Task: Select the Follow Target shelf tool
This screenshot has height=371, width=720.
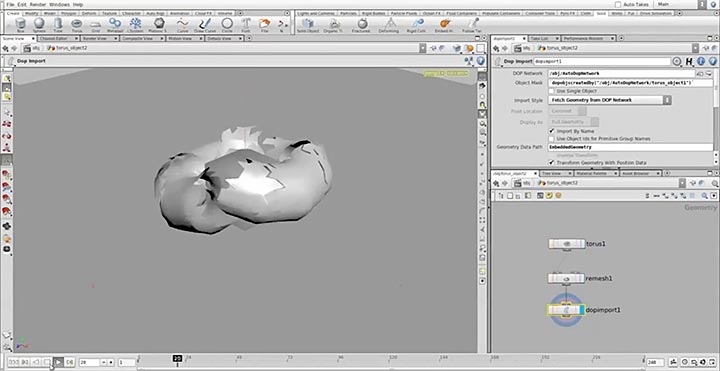Action: point(472,25)
